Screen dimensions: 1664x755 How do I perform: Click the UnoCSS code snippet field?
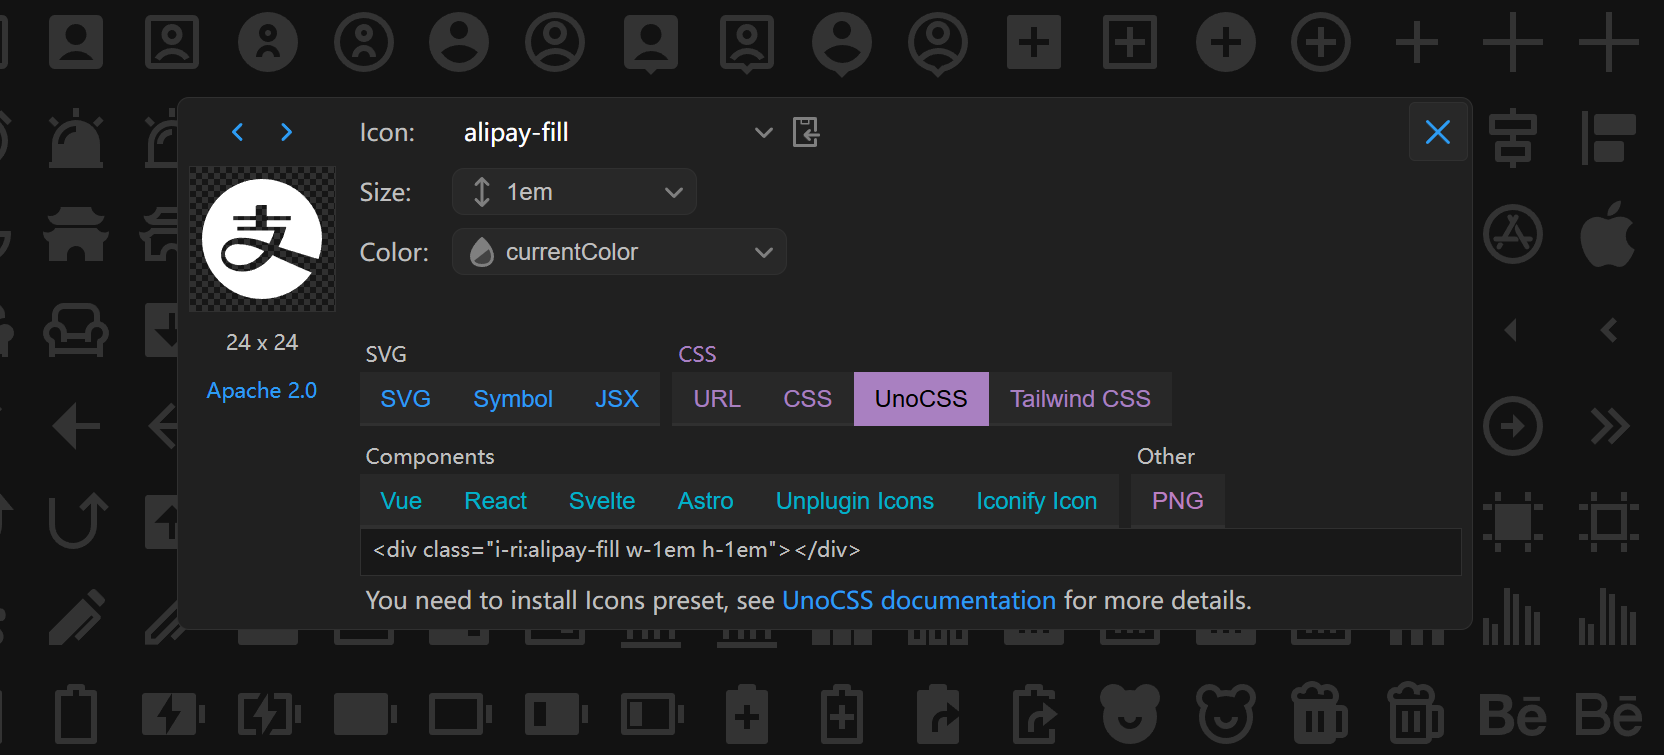click(x=910, y=550)
